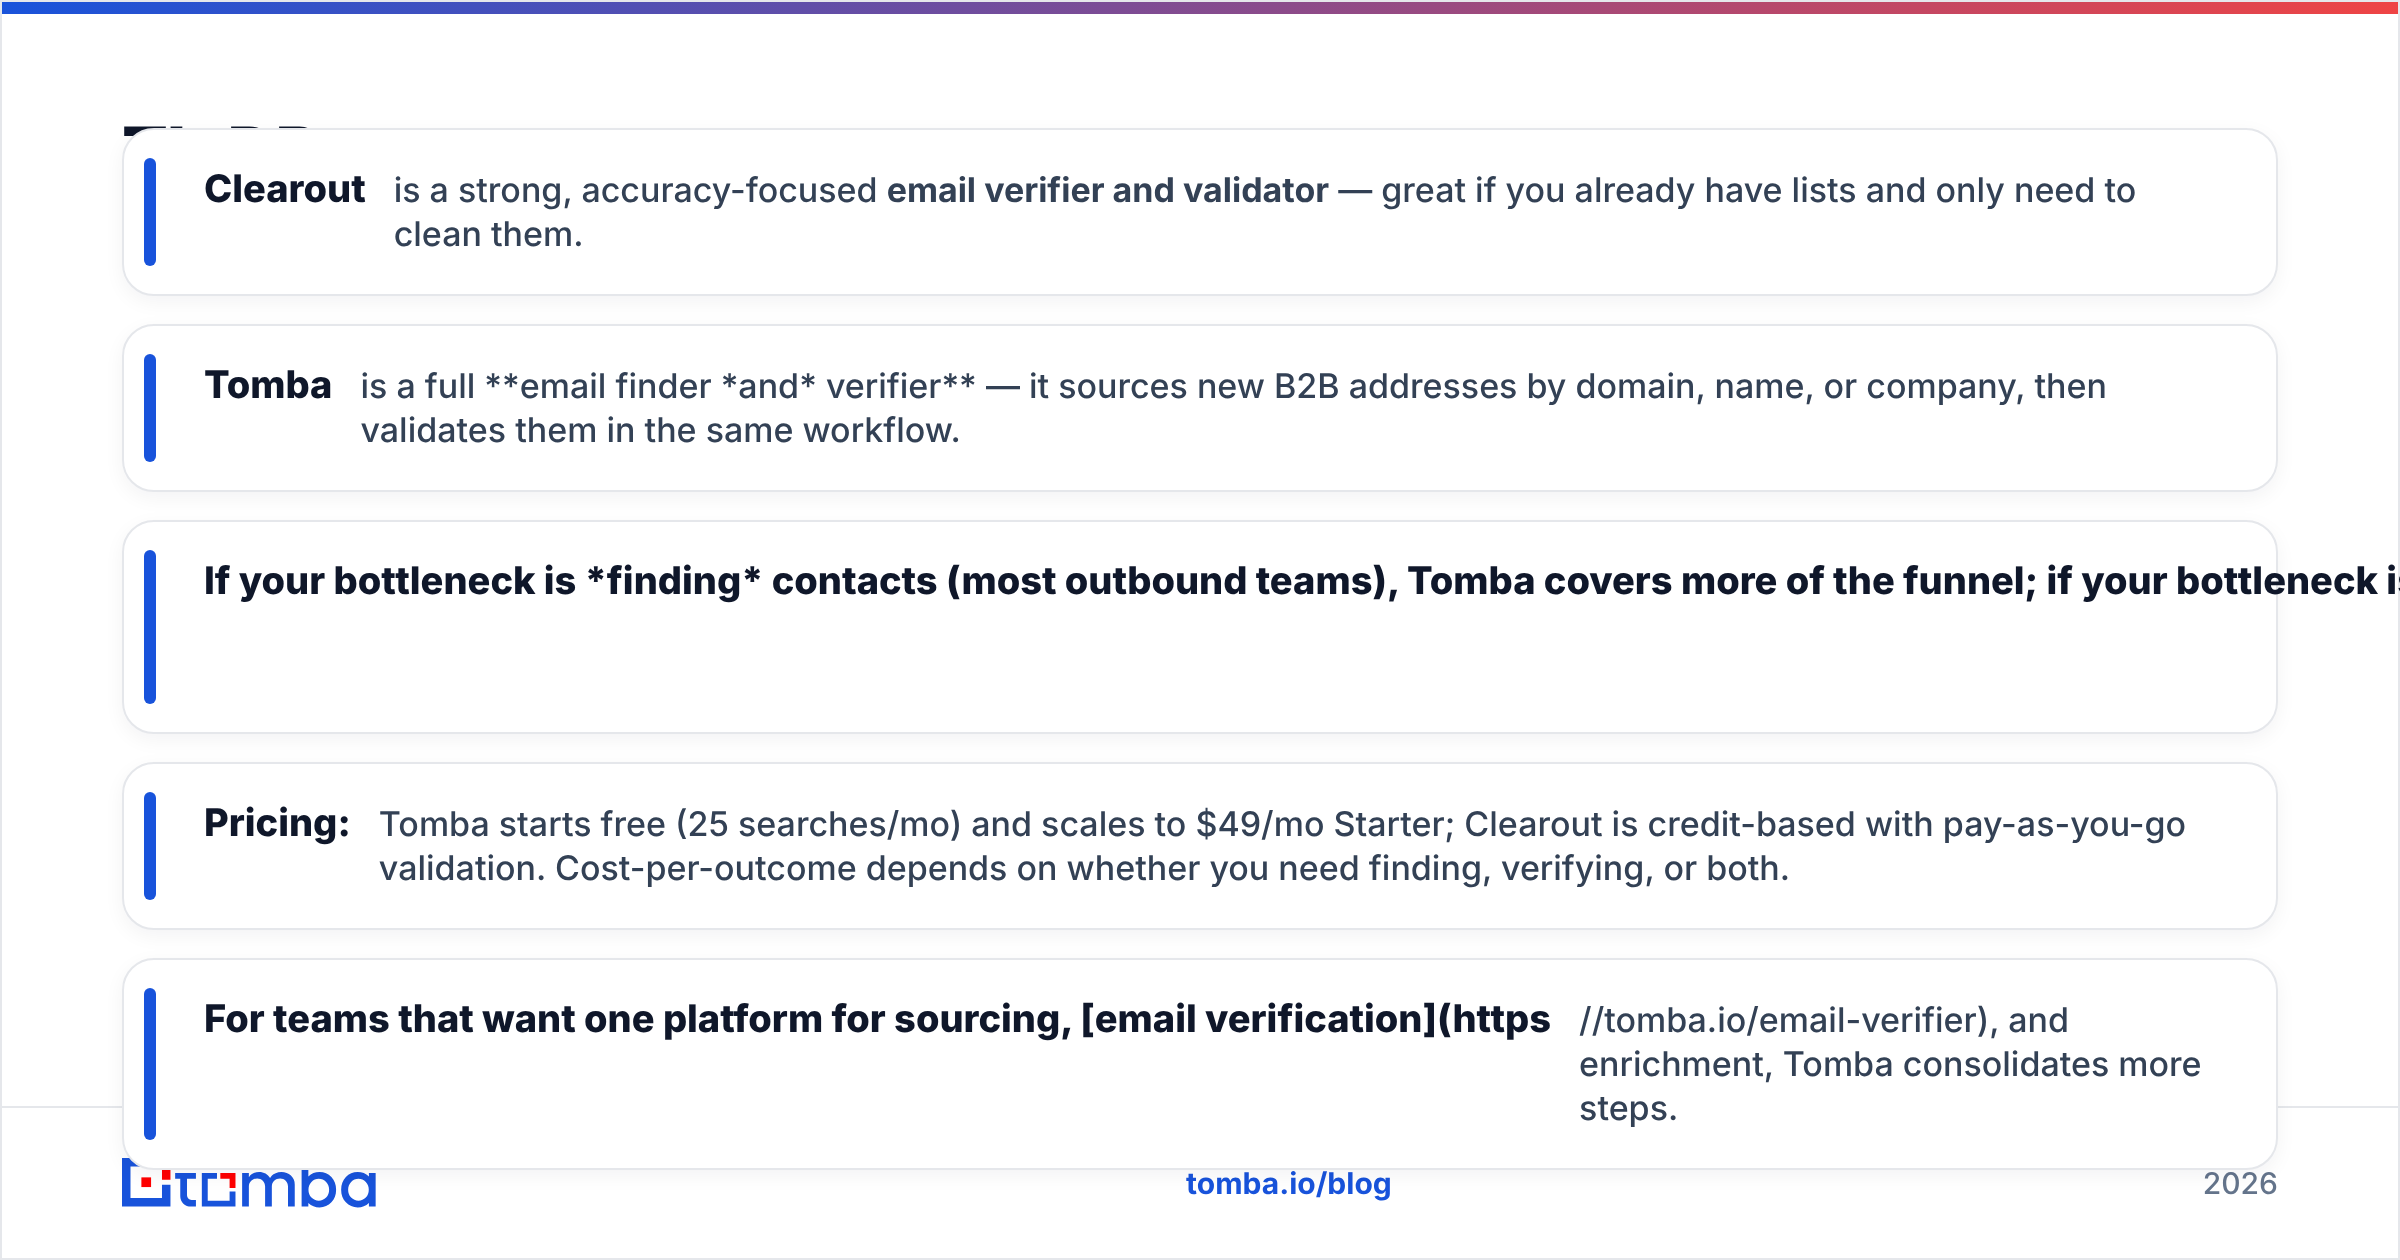The height and width of the screenshot is (1260, 2400).
Task: Click the Pricing: heading
Action: click(x=277, y=823)
